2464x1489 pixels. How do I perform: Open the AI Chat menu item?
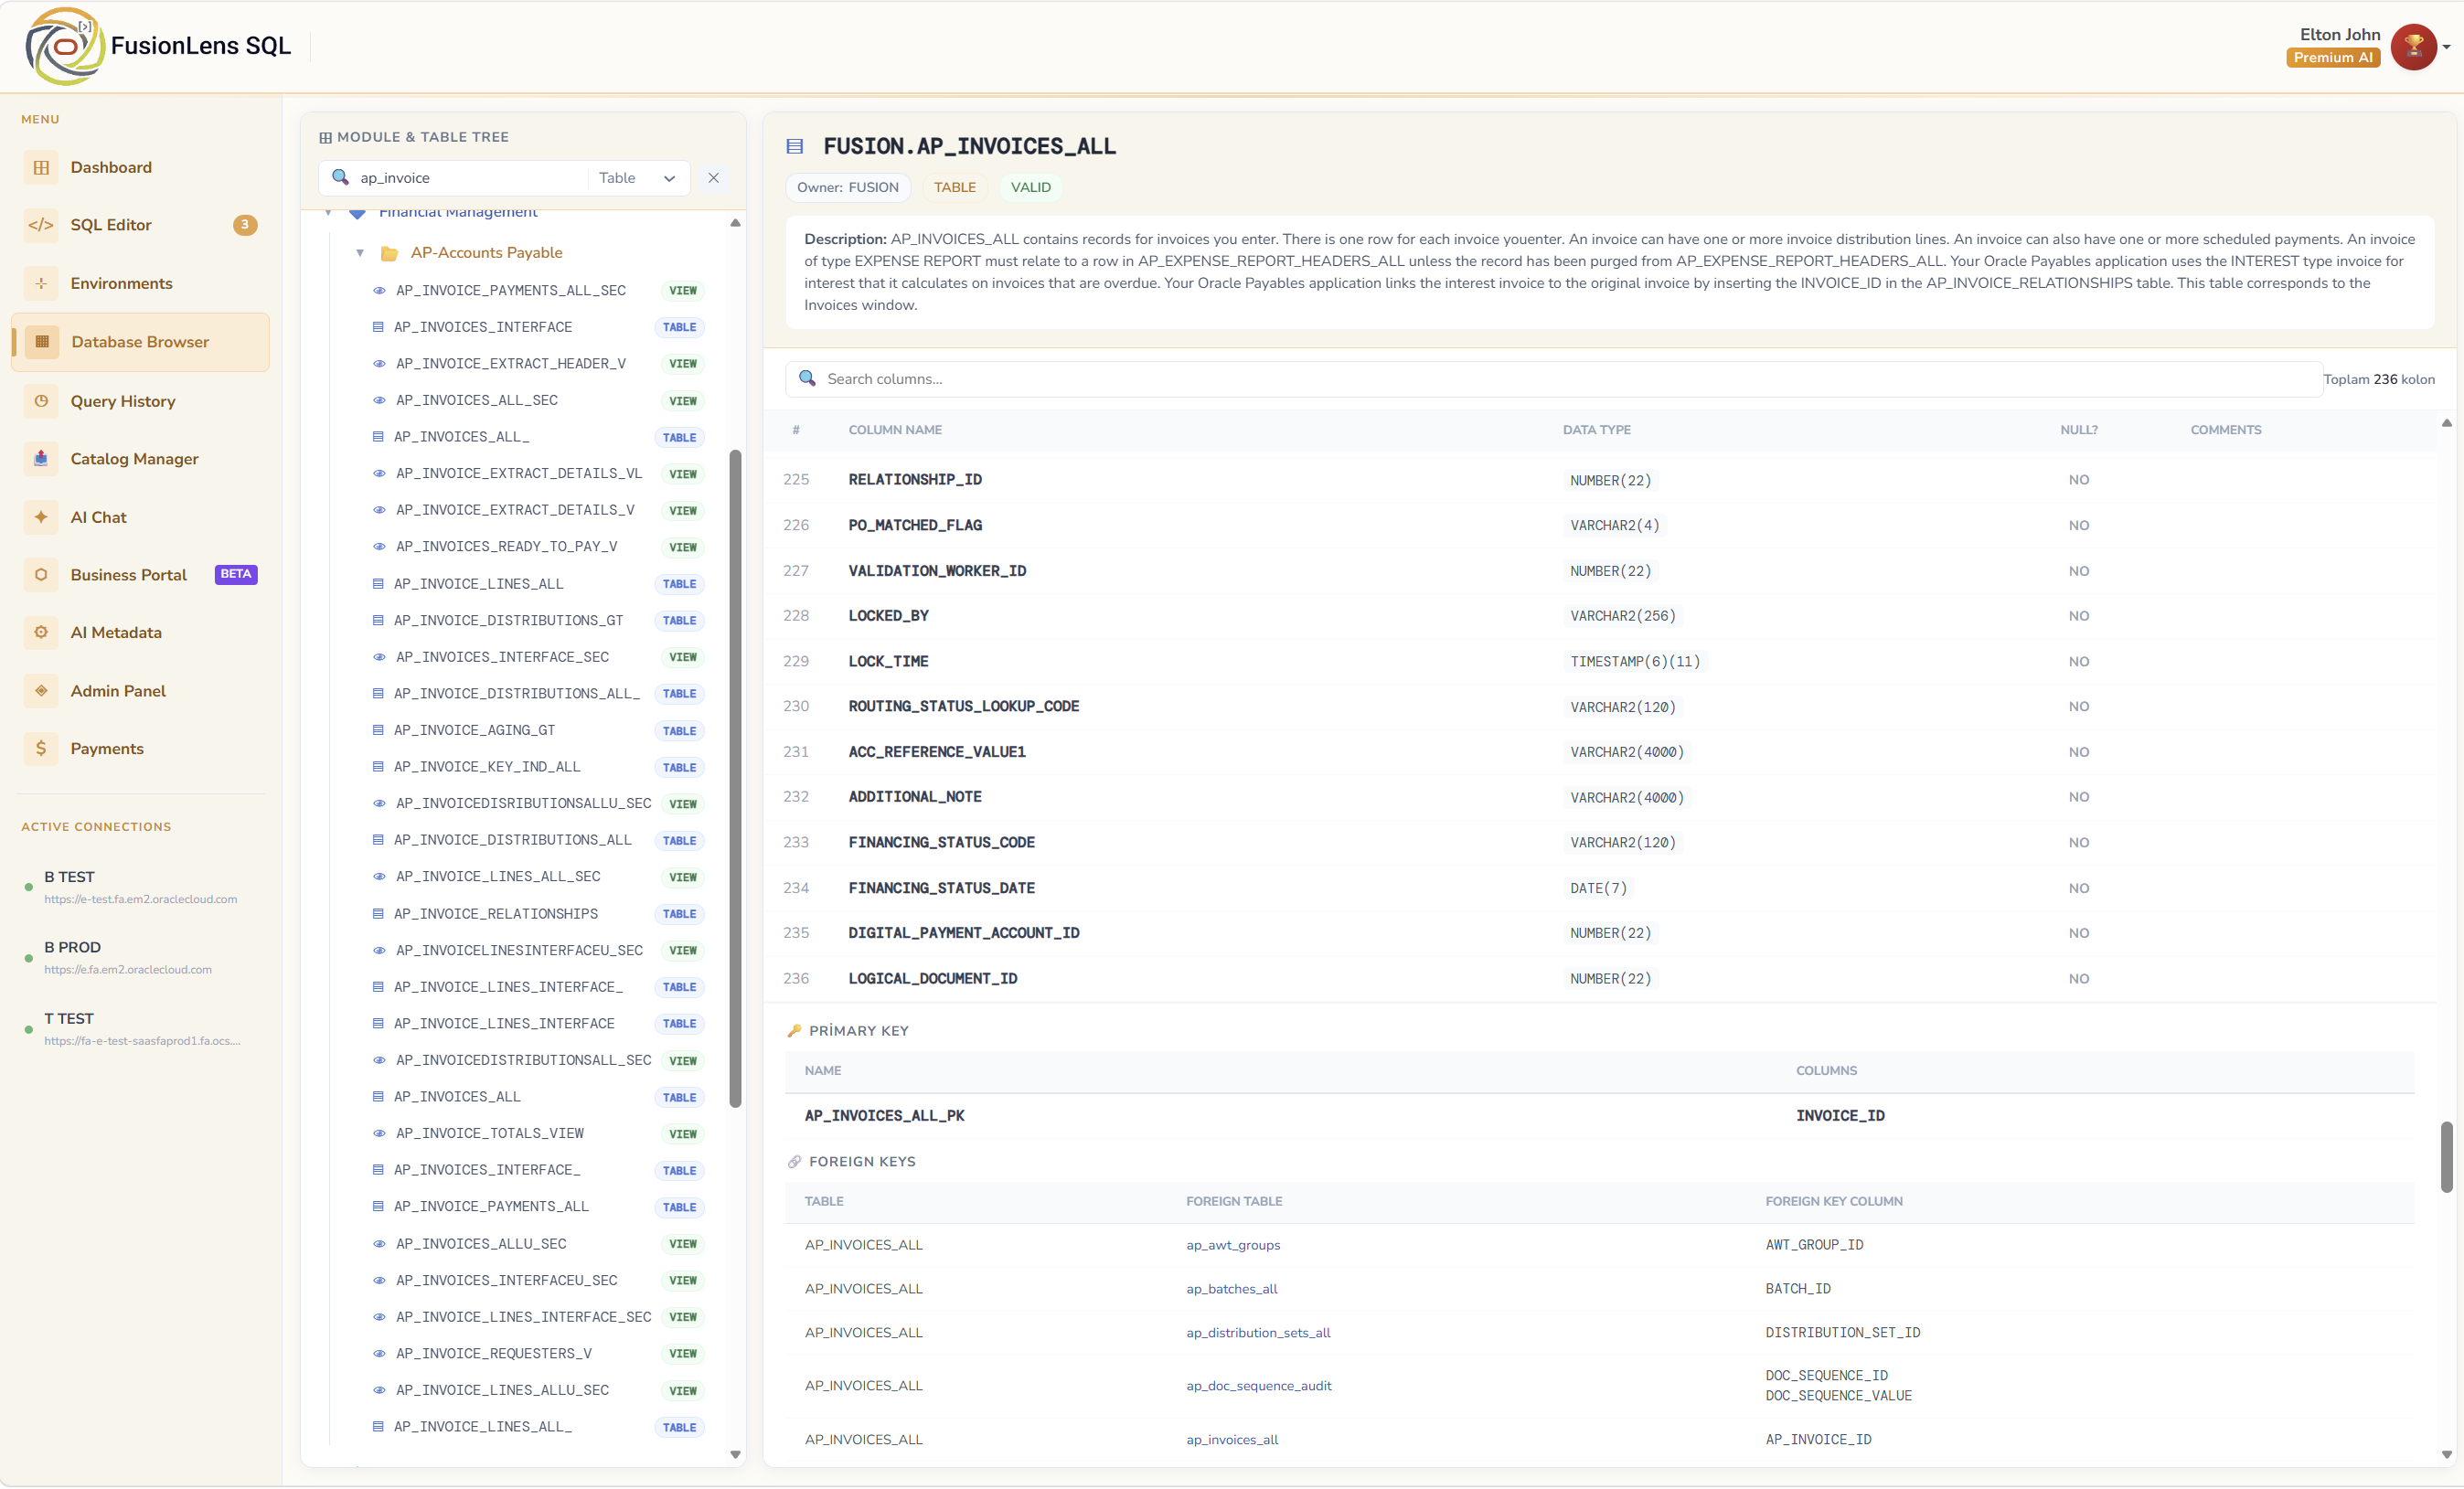(x=140, y=517)
